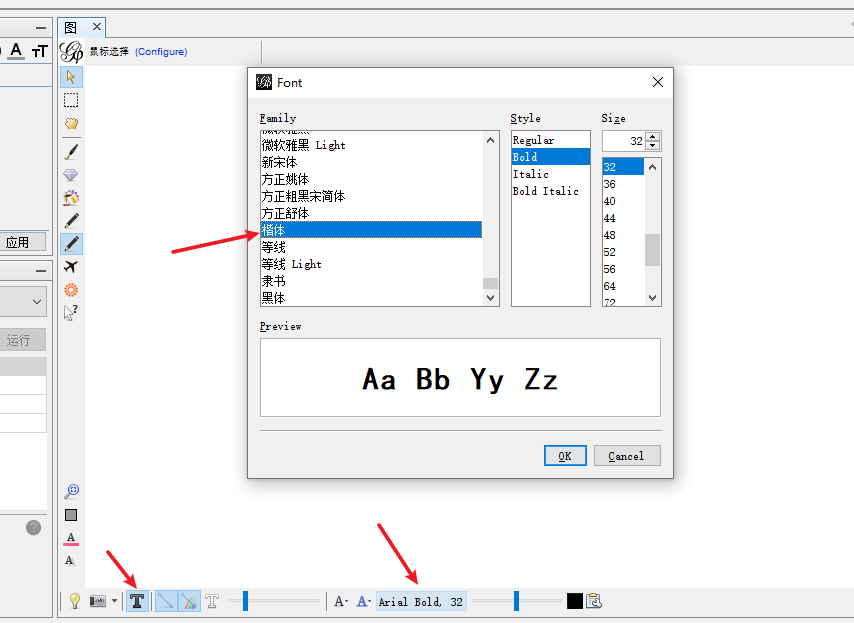Click the gray square reset colors icon
This screenshot has height=623, width=854.
[71, 515]
